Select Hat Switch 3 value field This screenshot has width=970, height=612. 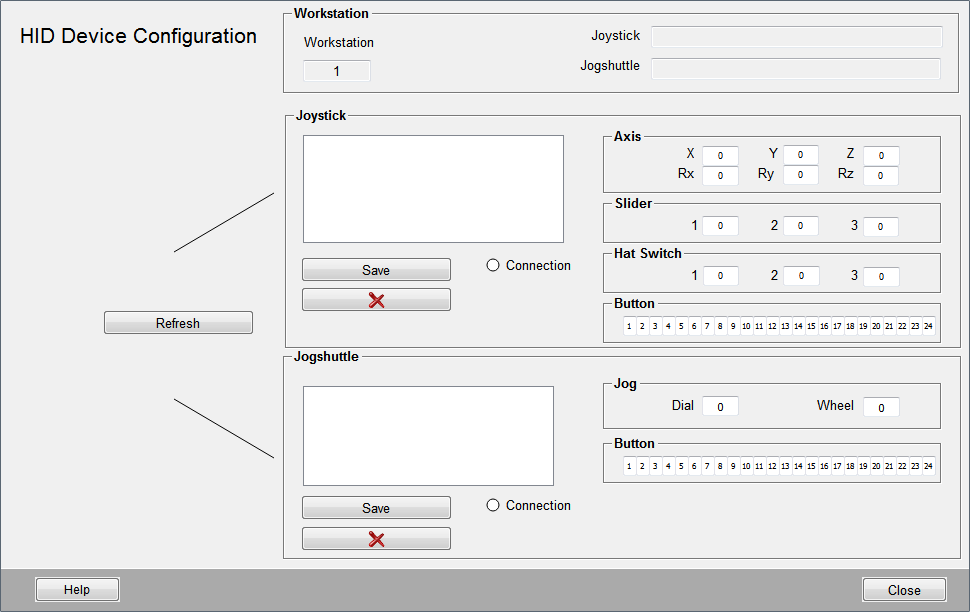pyautogui.click(x=881, y=277)
